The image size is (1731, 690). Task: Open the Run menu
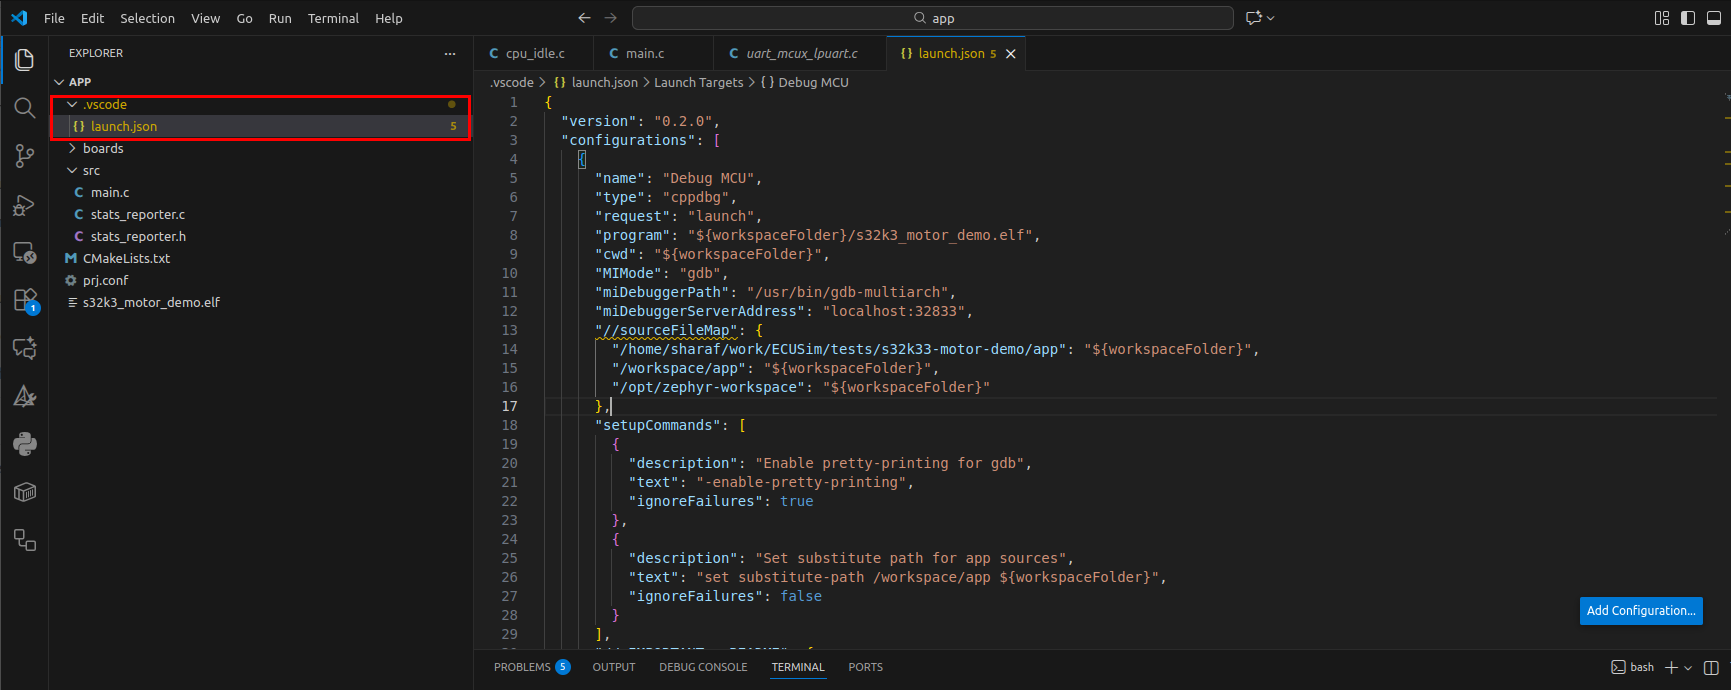tap(280, 18)
